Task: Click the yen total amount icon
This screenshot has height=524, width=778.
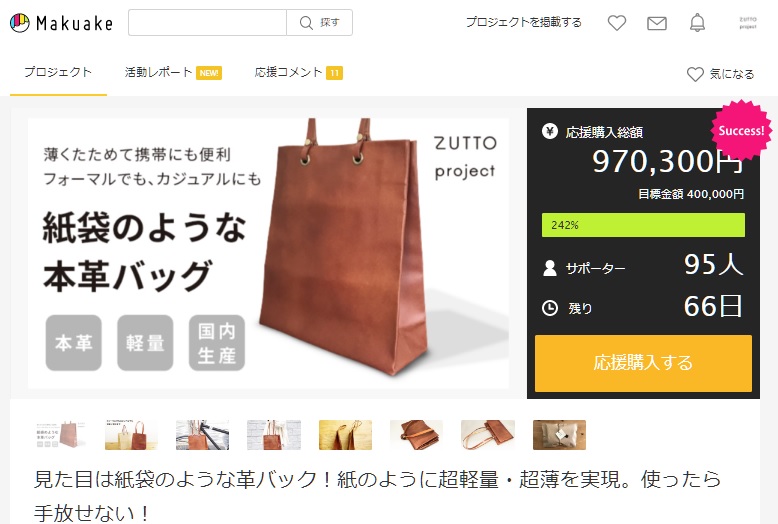Action: click(550, 131)
